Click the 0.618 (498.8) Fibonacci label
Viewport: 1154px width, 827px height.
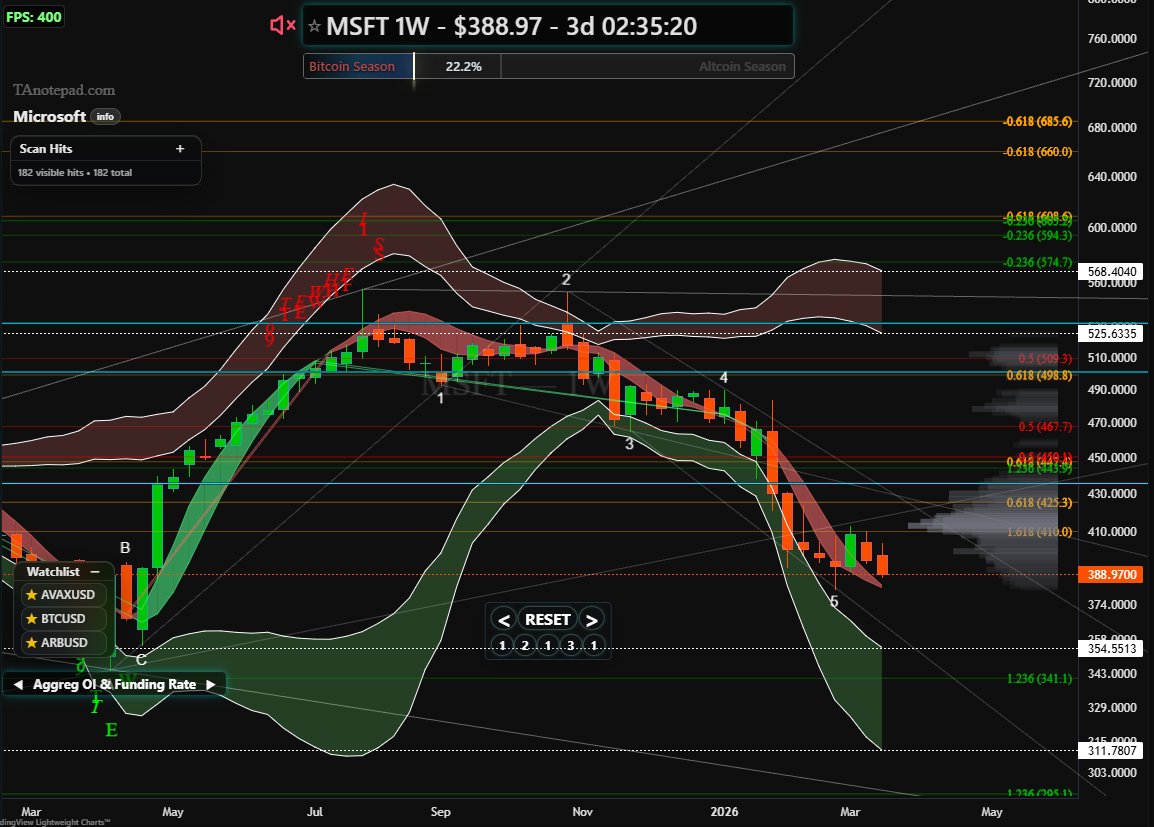coord(1039,375)
